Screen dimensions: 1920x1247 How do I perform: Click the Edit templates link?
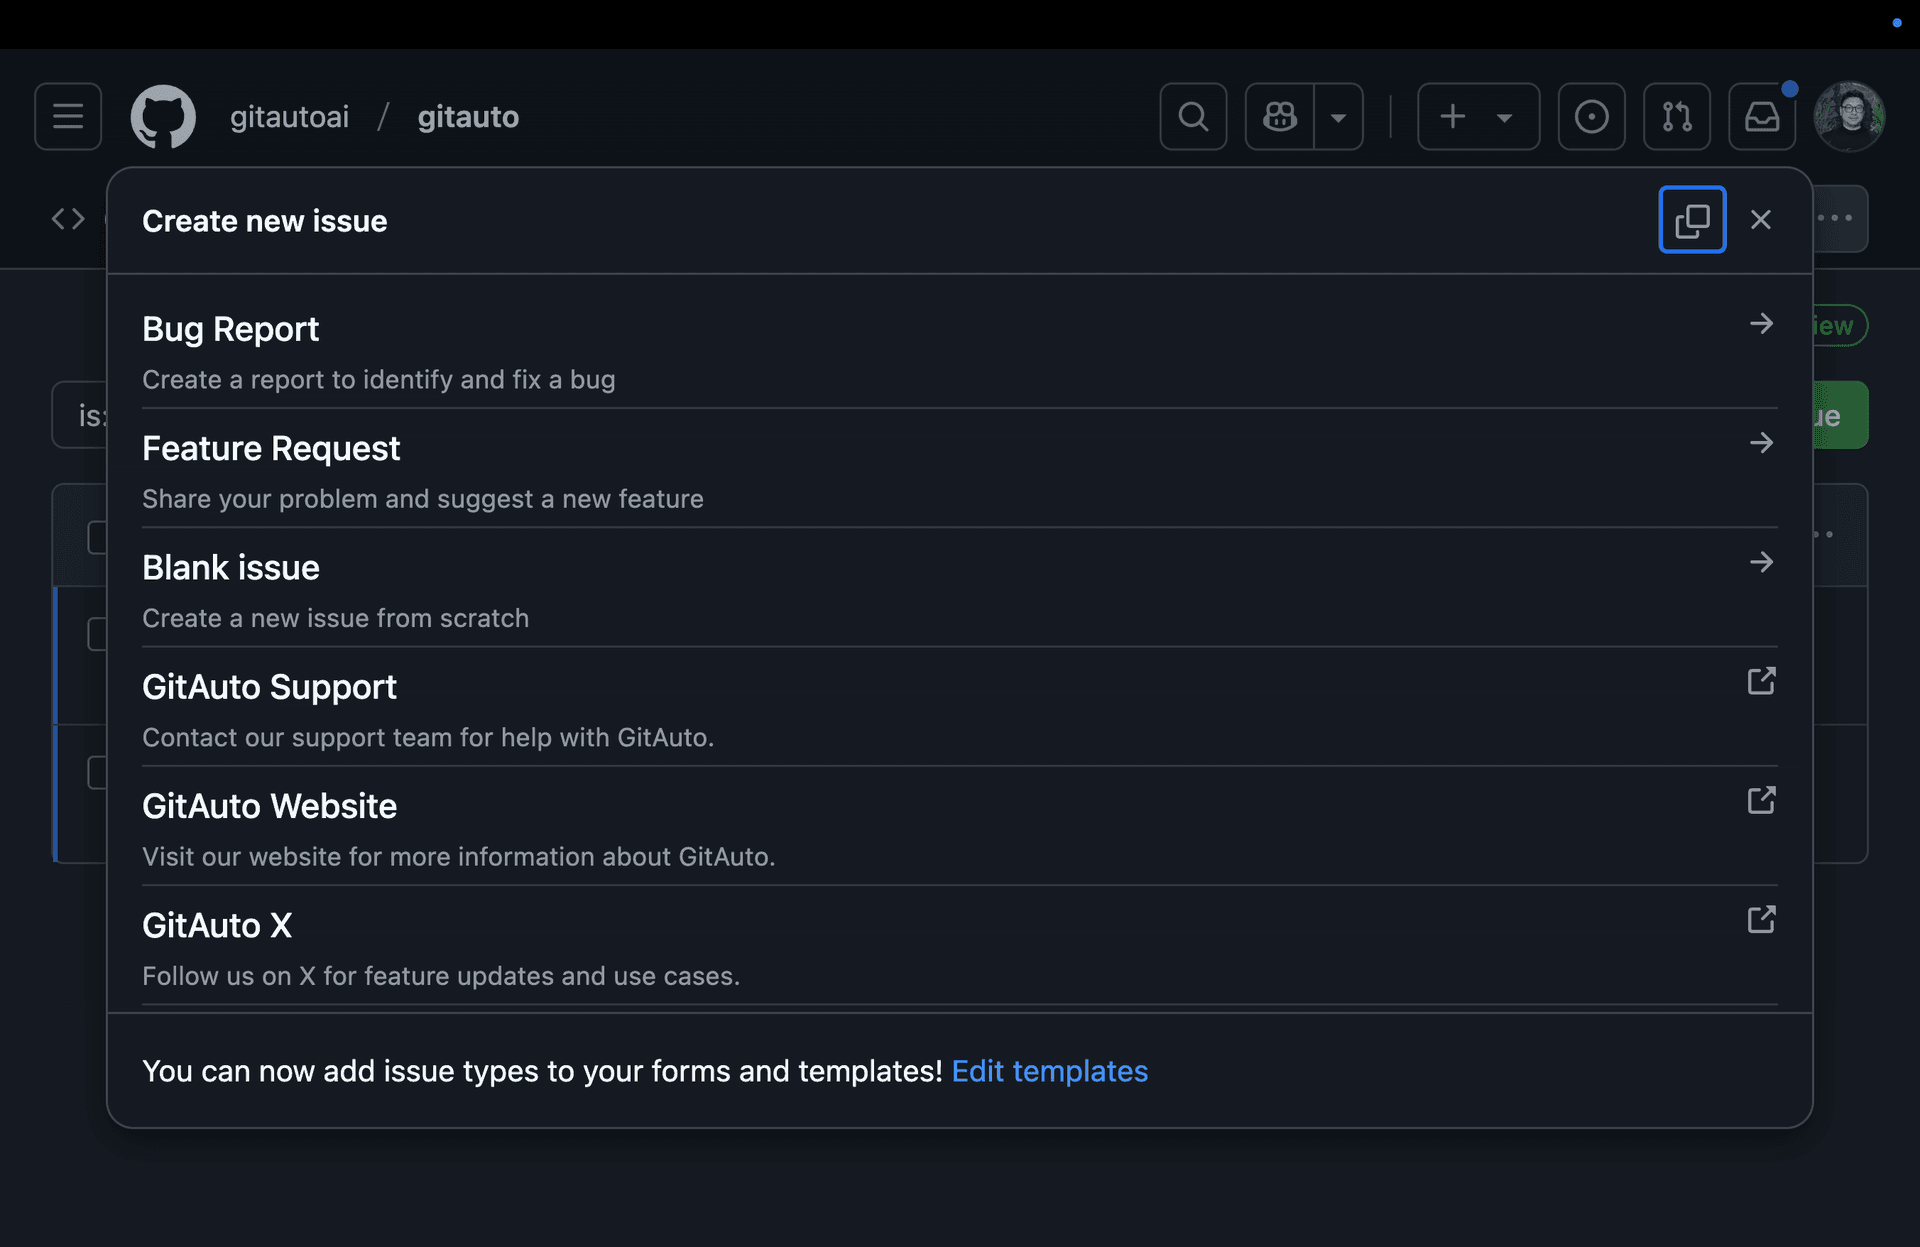tap(1049, 1071)
